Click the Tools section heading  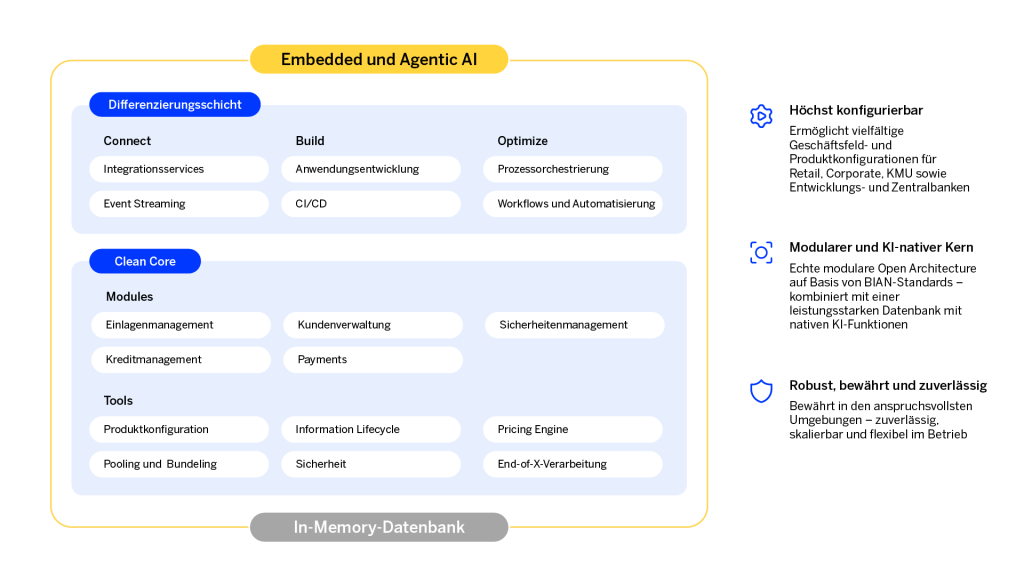pos(118,401)
